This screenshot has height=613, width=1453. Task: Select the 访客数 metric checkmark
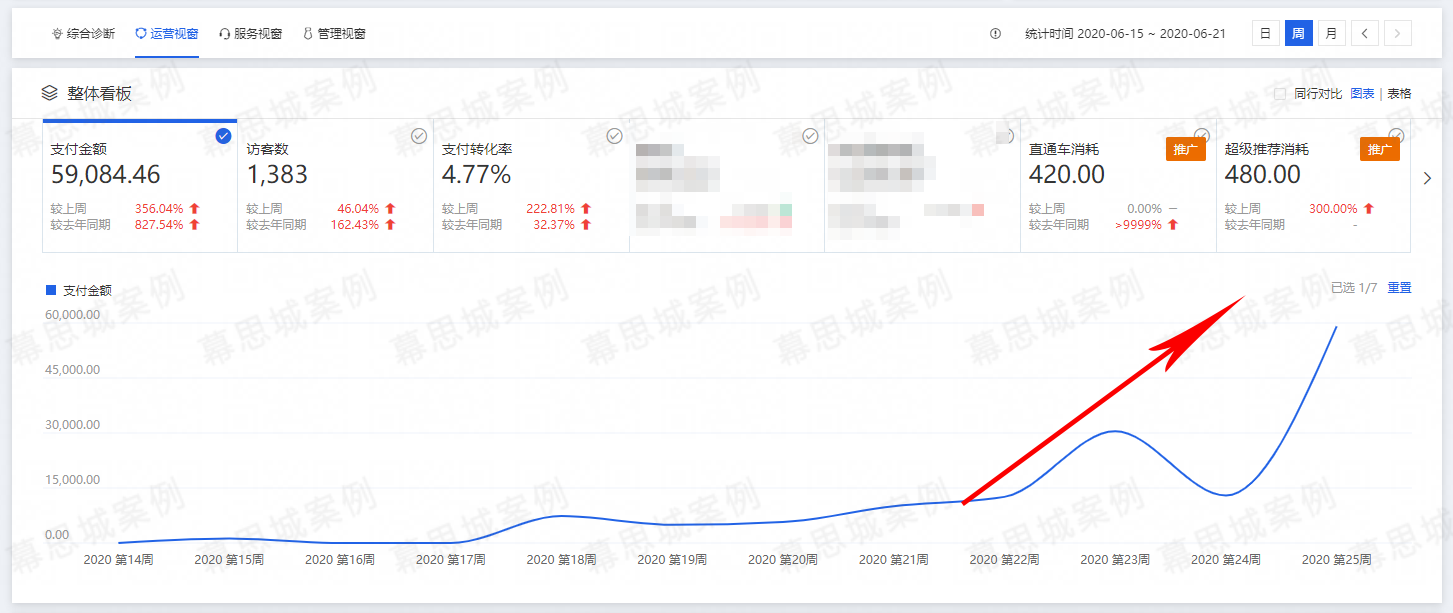point(419,136)
